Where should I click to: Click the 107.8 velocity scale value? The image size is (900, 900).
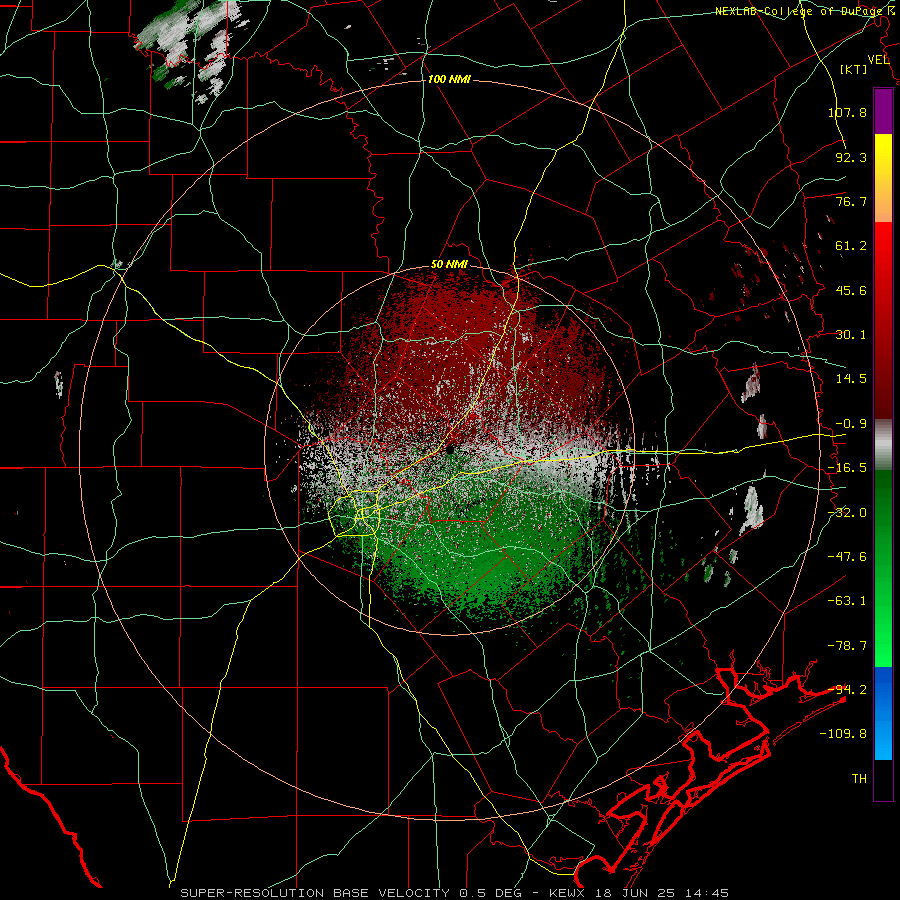pyautogui.click(x=847, y=112)
